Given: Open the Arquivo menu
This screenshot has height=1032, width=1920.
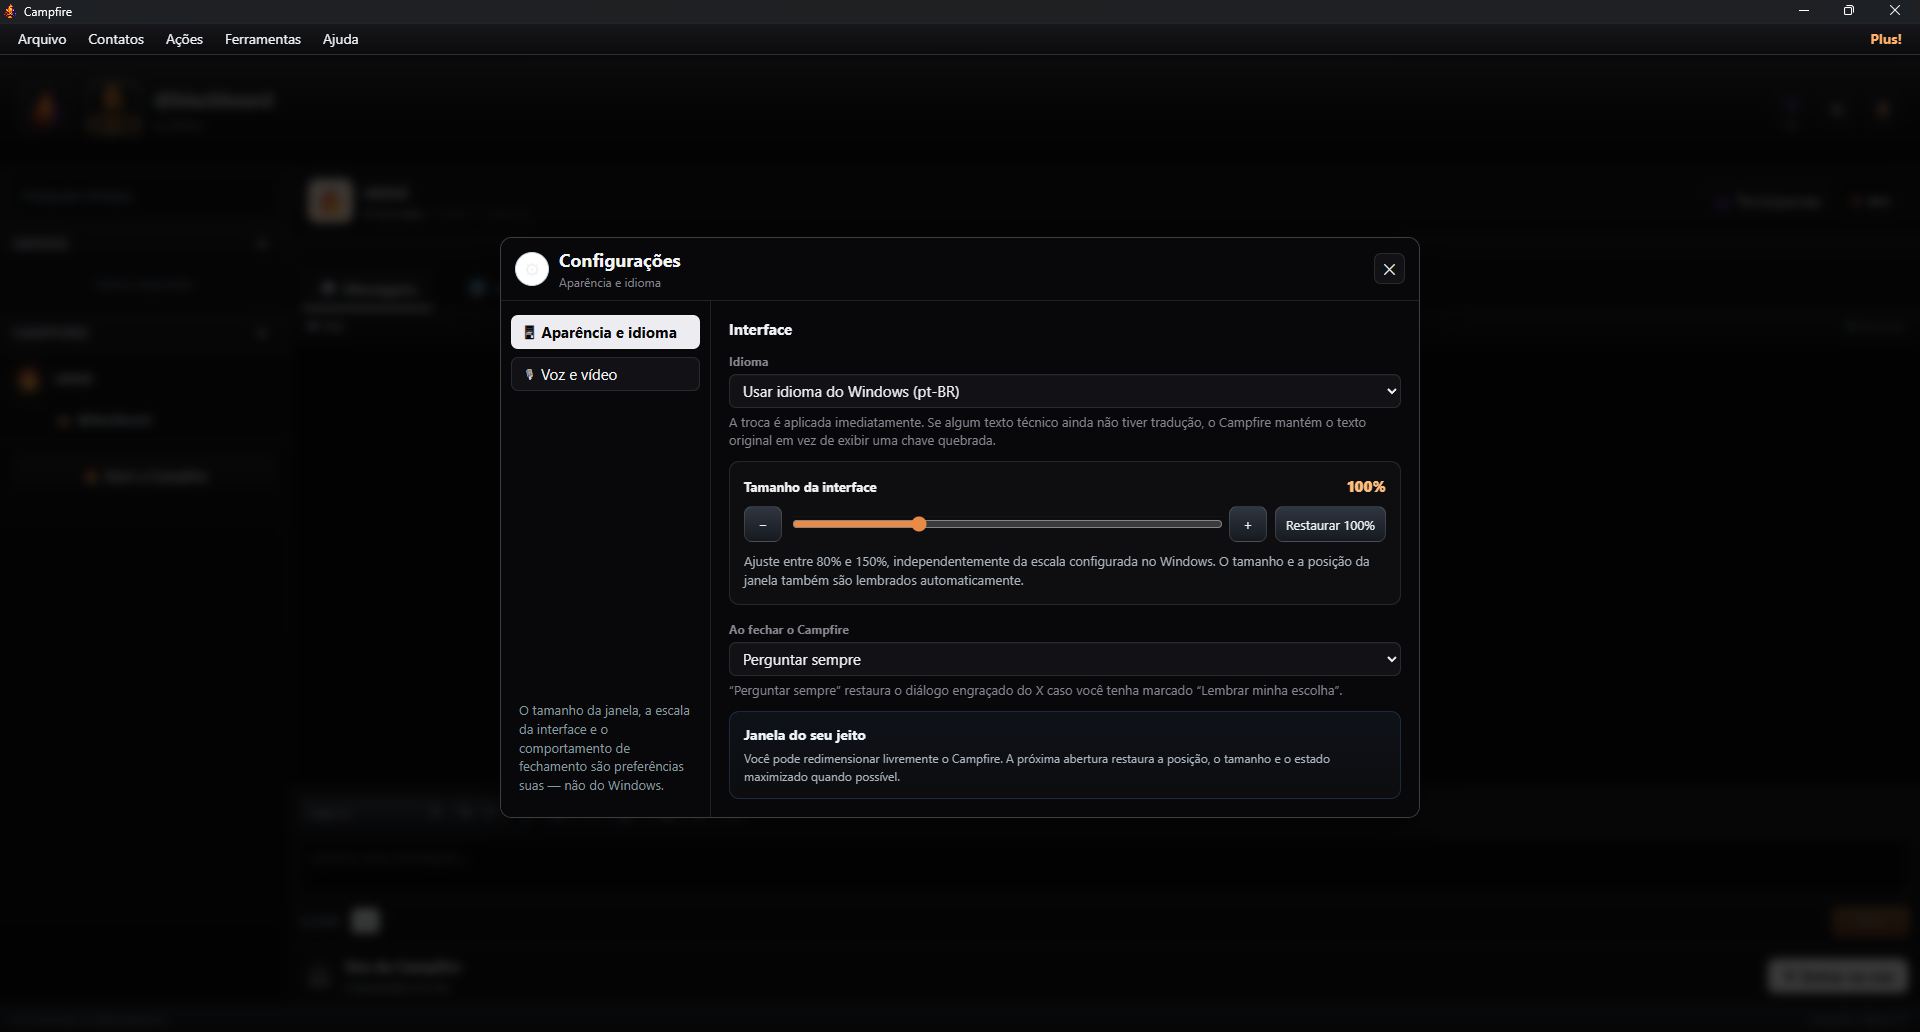Looking at the screenshot, I should 42,39.
